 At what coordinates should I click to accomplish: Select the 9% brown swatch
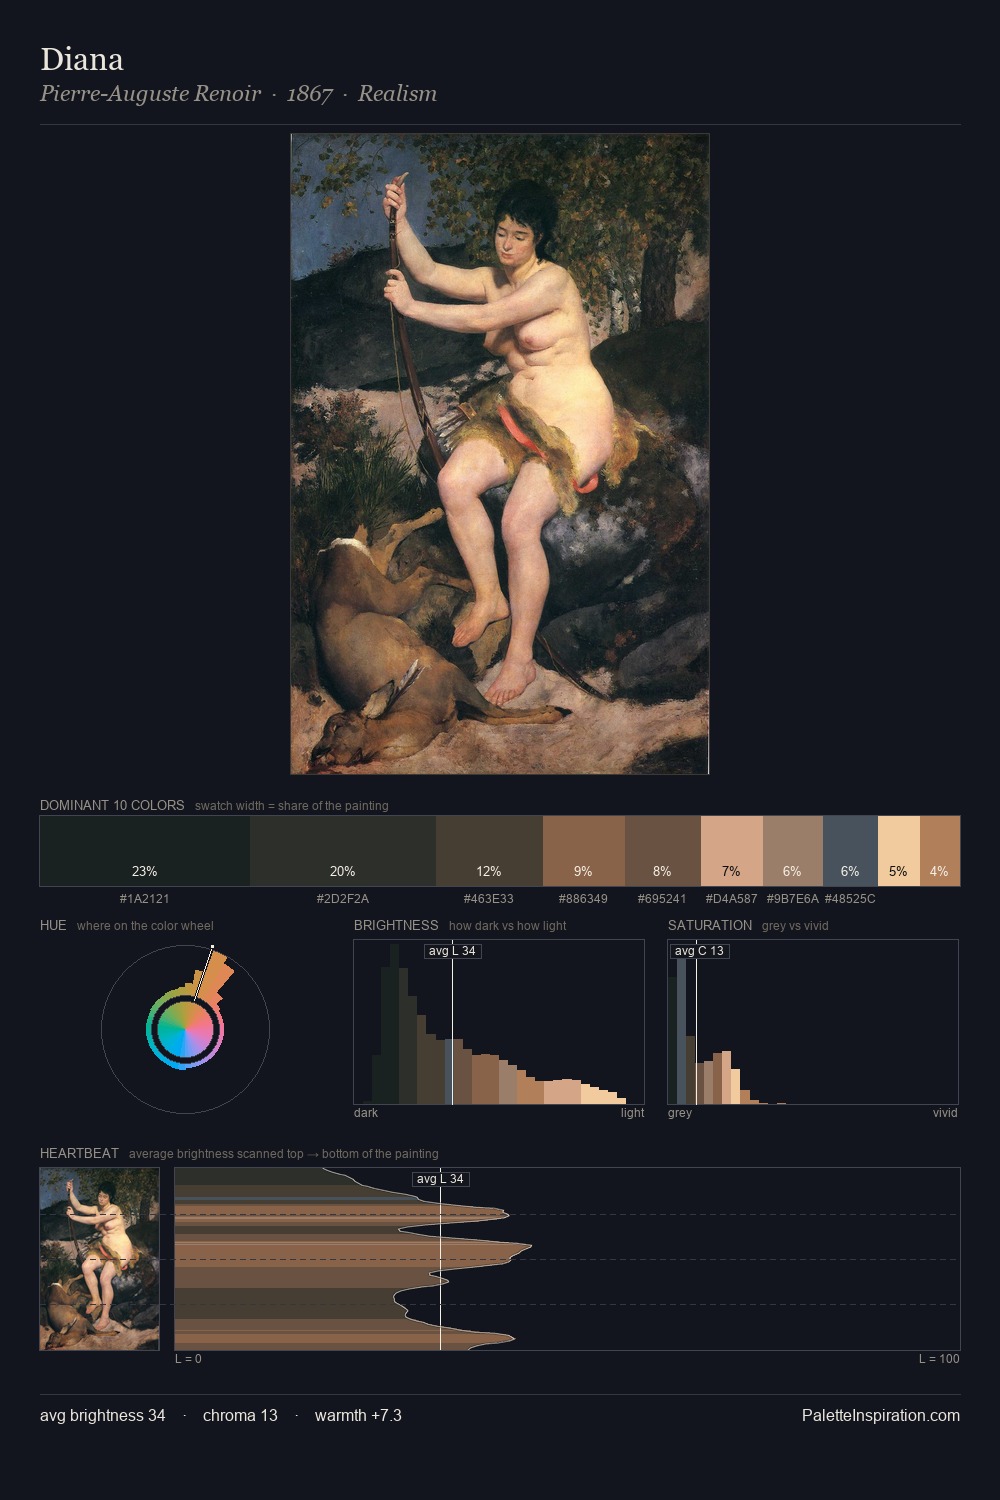coord(583,851)
